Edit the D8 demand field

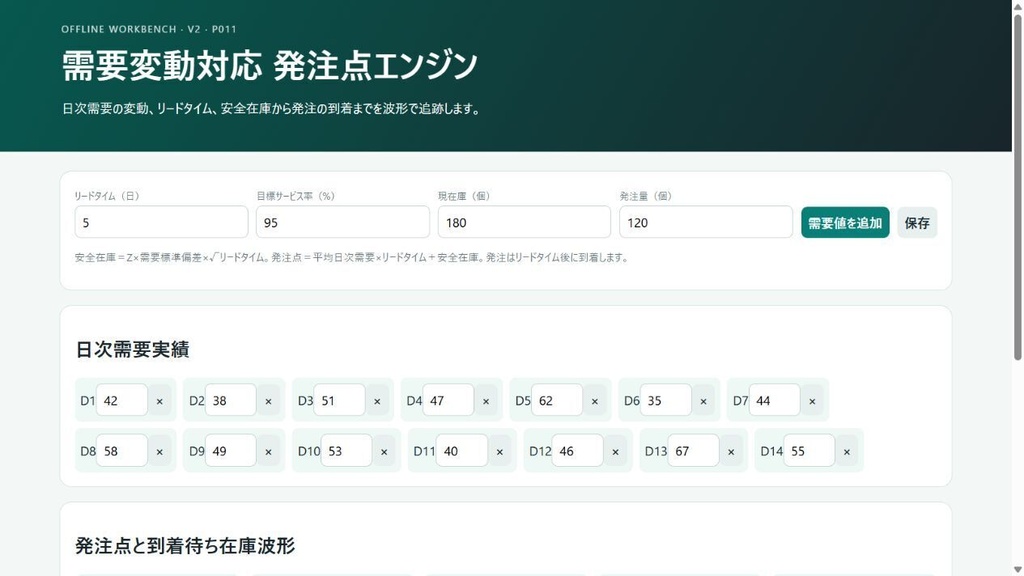(x=122, y=451)
